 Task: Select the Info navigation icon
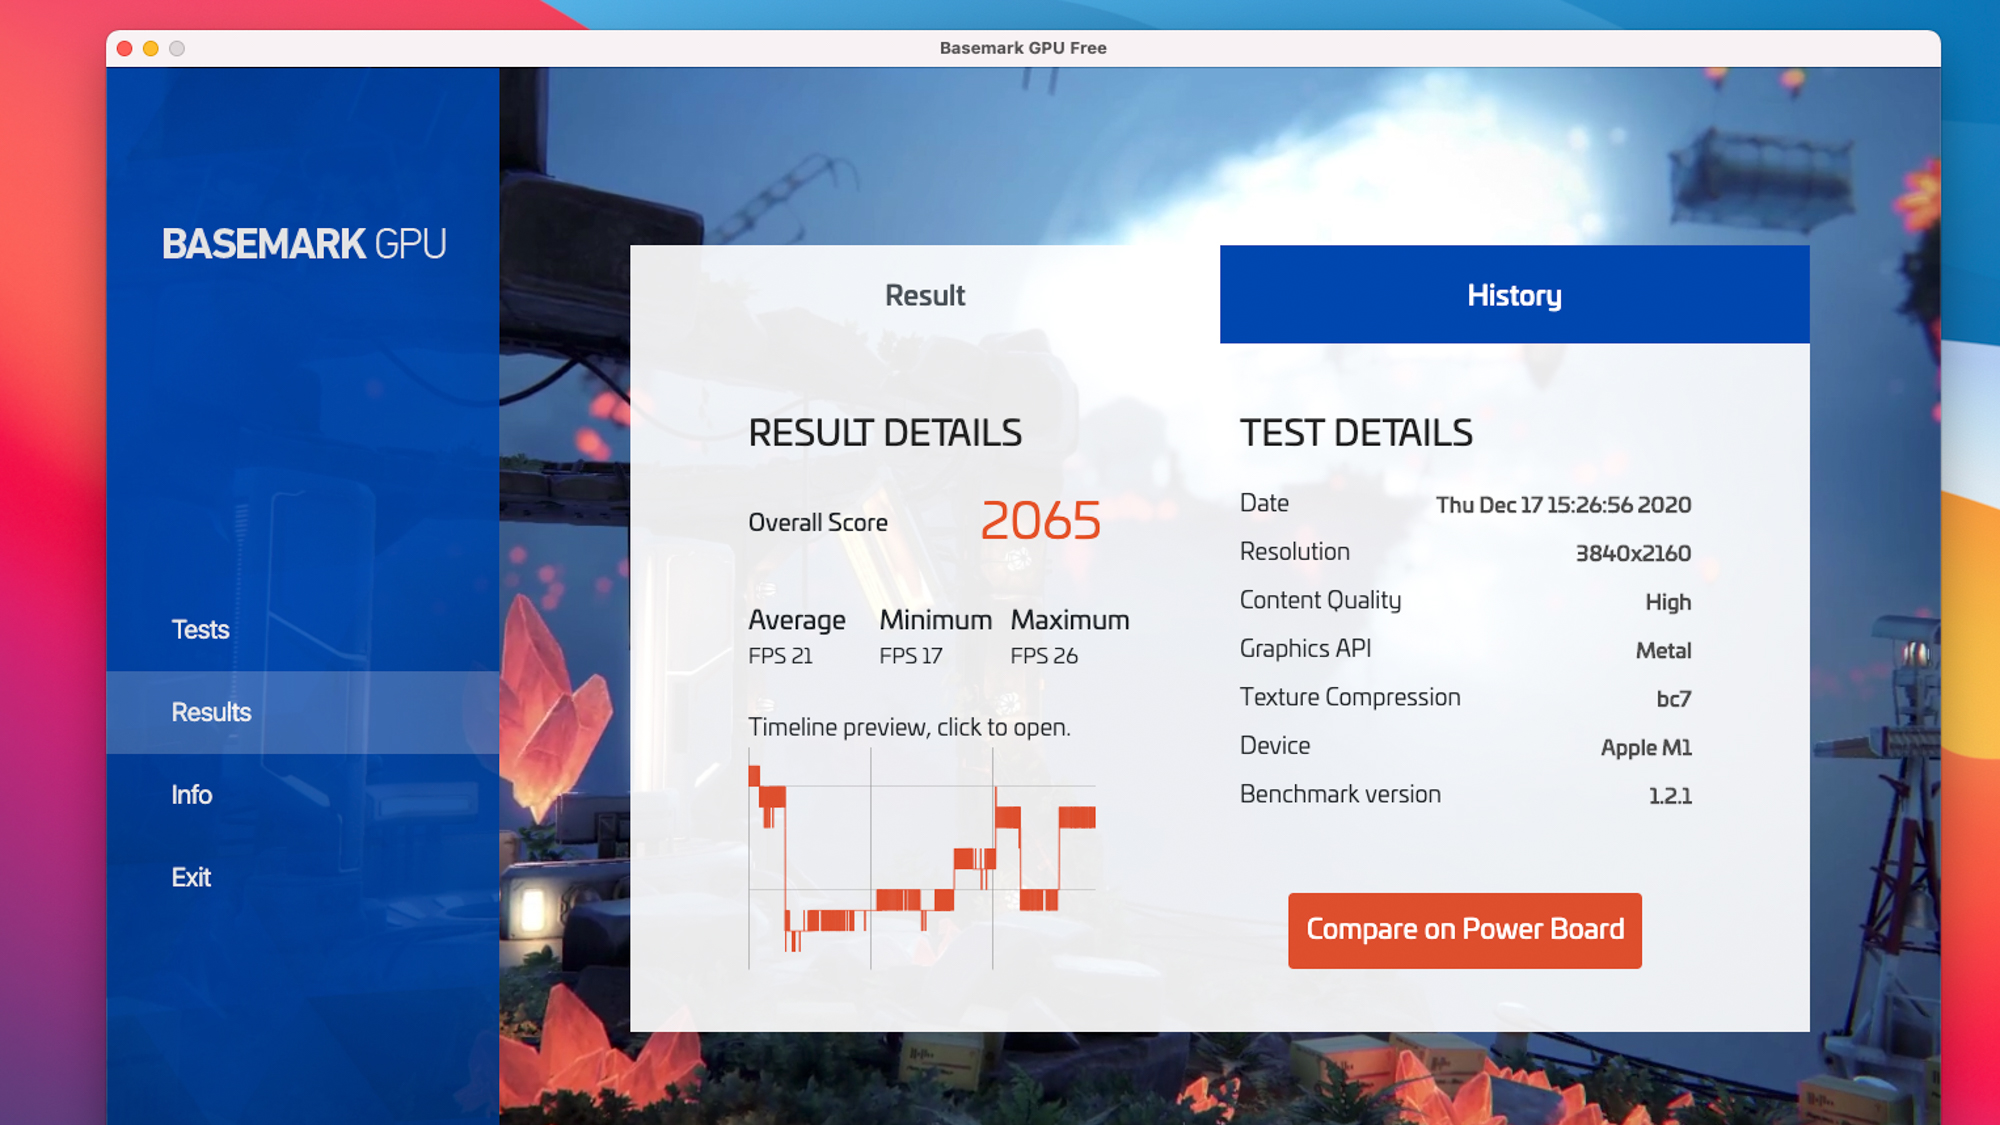pyautogui.click(x=191, y=794)
